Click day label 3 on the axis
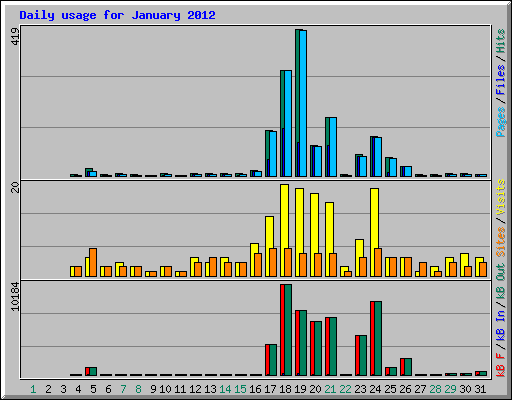This screenshot has width=512, height=400. [x=63, y=389]
